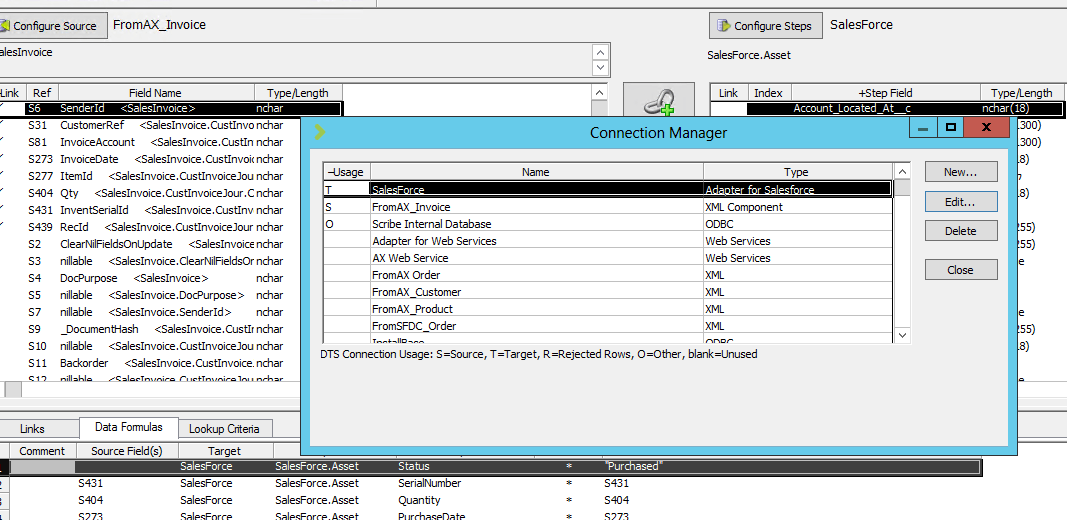Click the connection list scroll-up arrow
Viewport: 1067px width, 520px height.
pyautogui.click(x=902, y=172)
